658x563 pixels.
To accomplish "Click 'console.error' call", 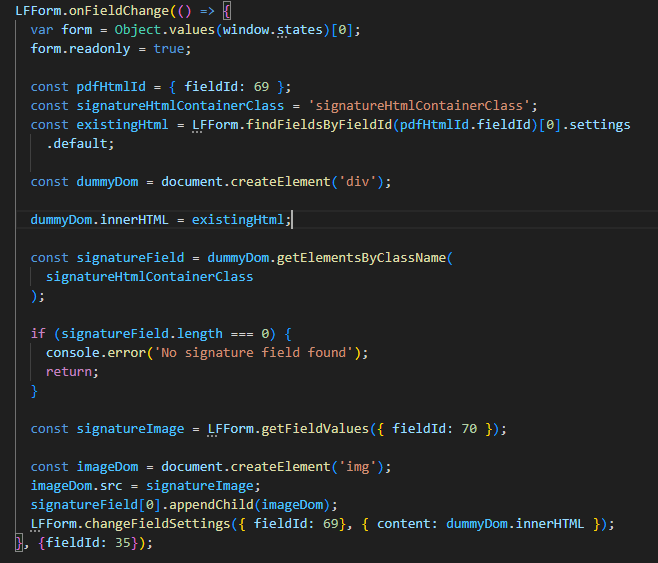I will click(x=96, y=353).
